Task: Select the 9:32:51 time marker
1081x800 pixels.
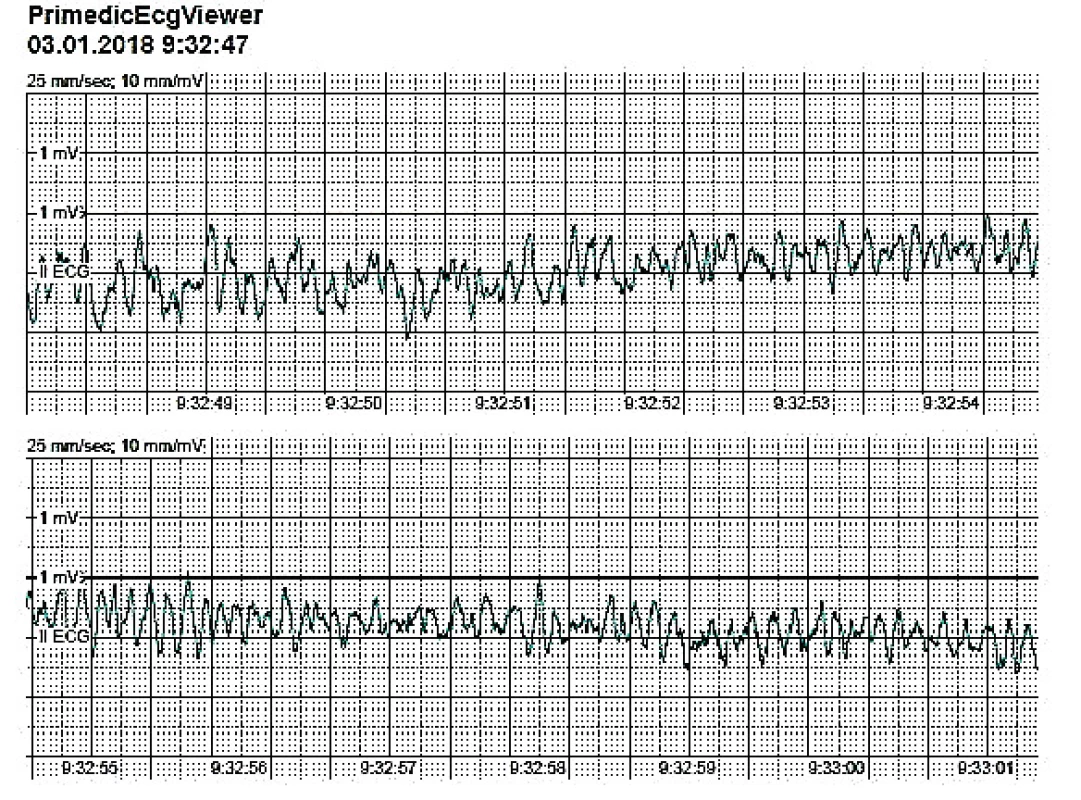Action: (x=503, y=403)
